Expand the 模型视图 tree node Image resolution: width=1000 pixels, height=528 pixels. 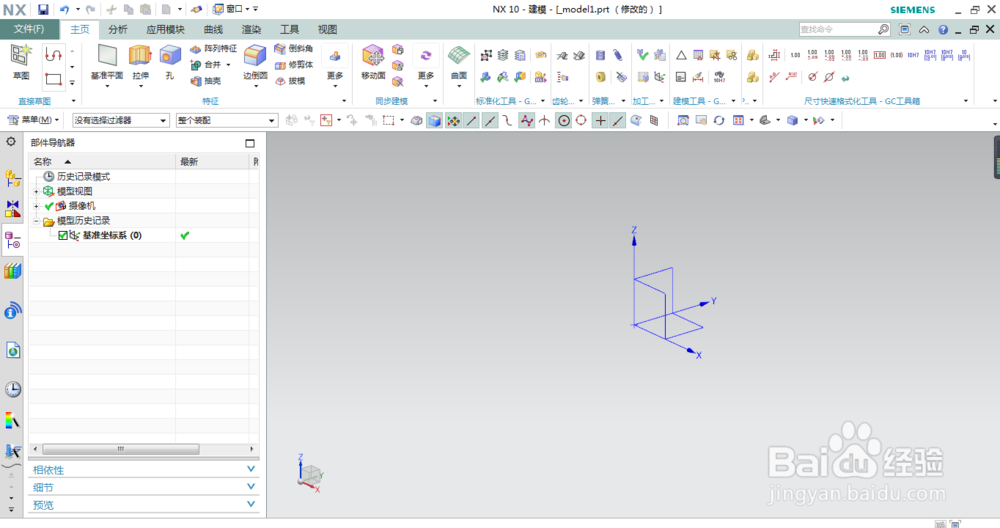point(36,191)
